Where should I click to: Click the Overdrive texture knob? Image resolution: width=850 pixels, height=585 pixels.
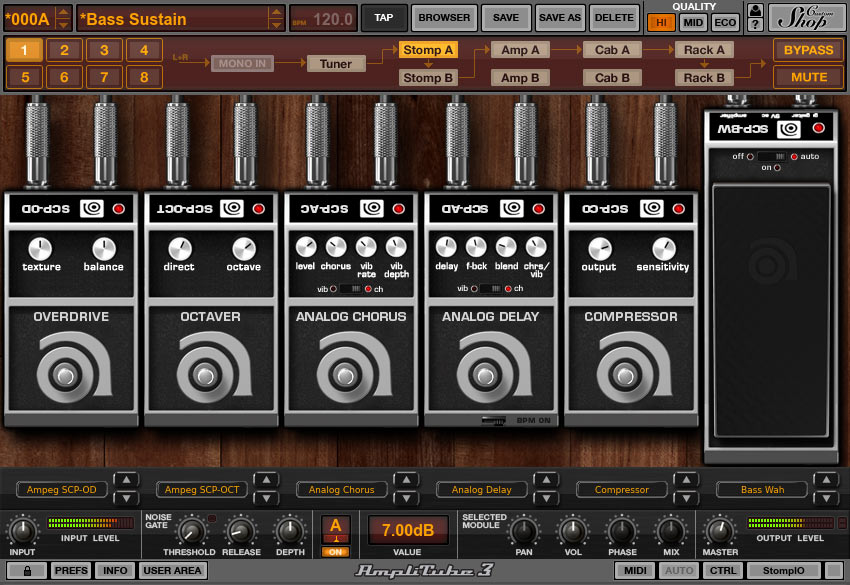[40, 249]
